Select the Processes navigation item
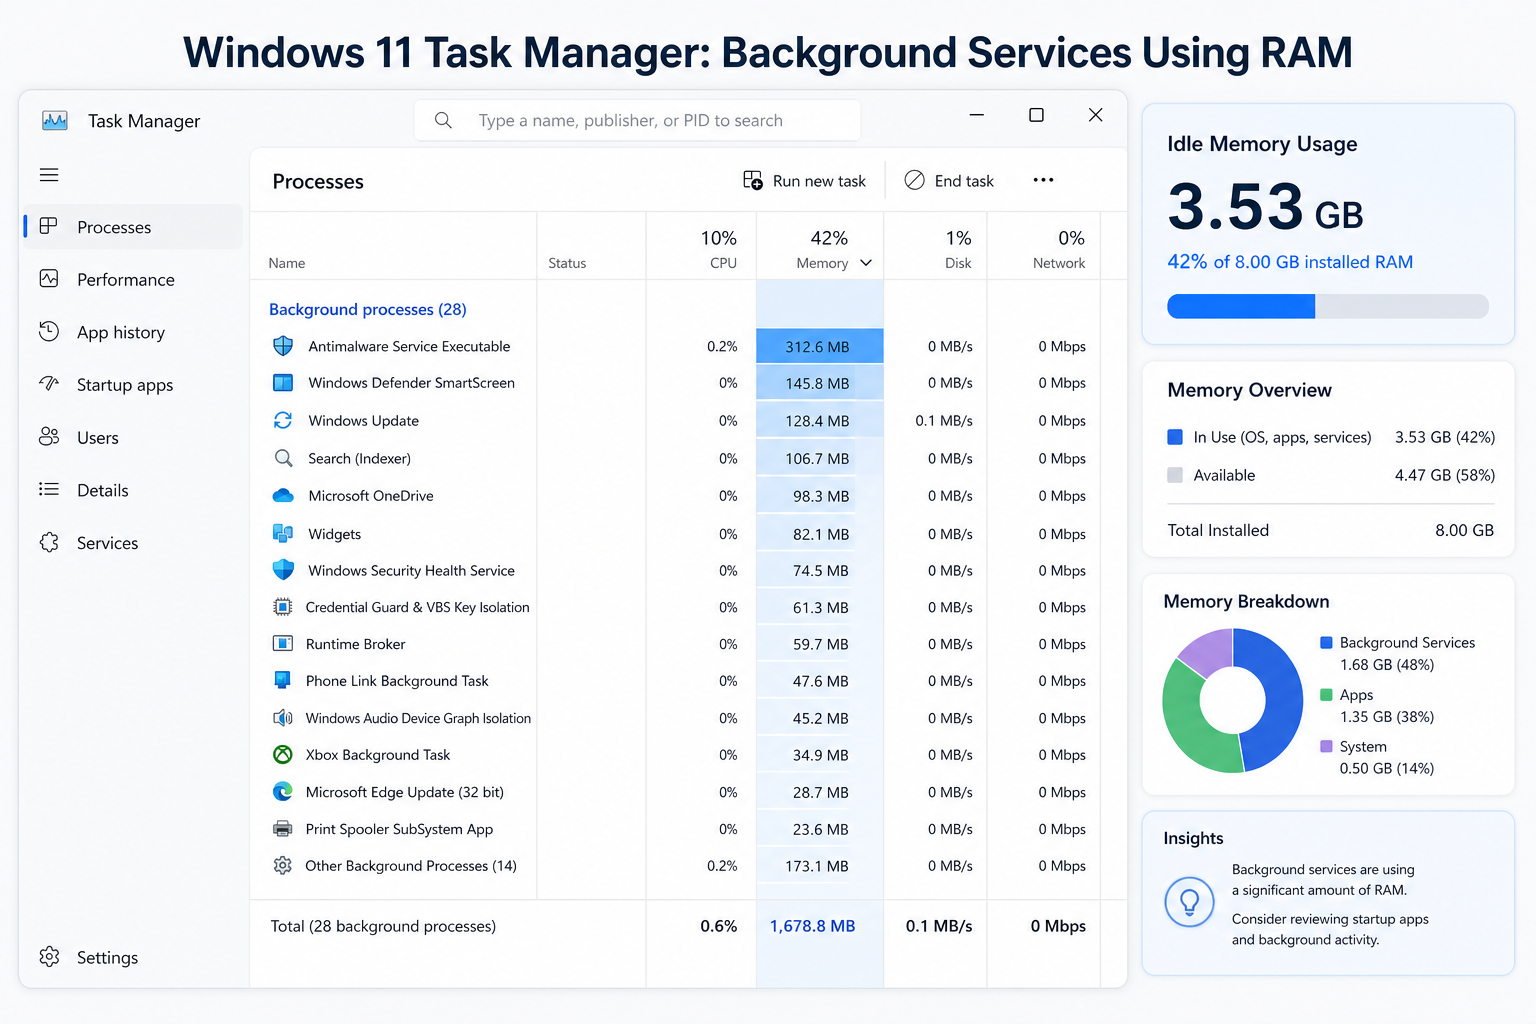The width and height of the screenshot is (1536, 1024). click(133, 227)
